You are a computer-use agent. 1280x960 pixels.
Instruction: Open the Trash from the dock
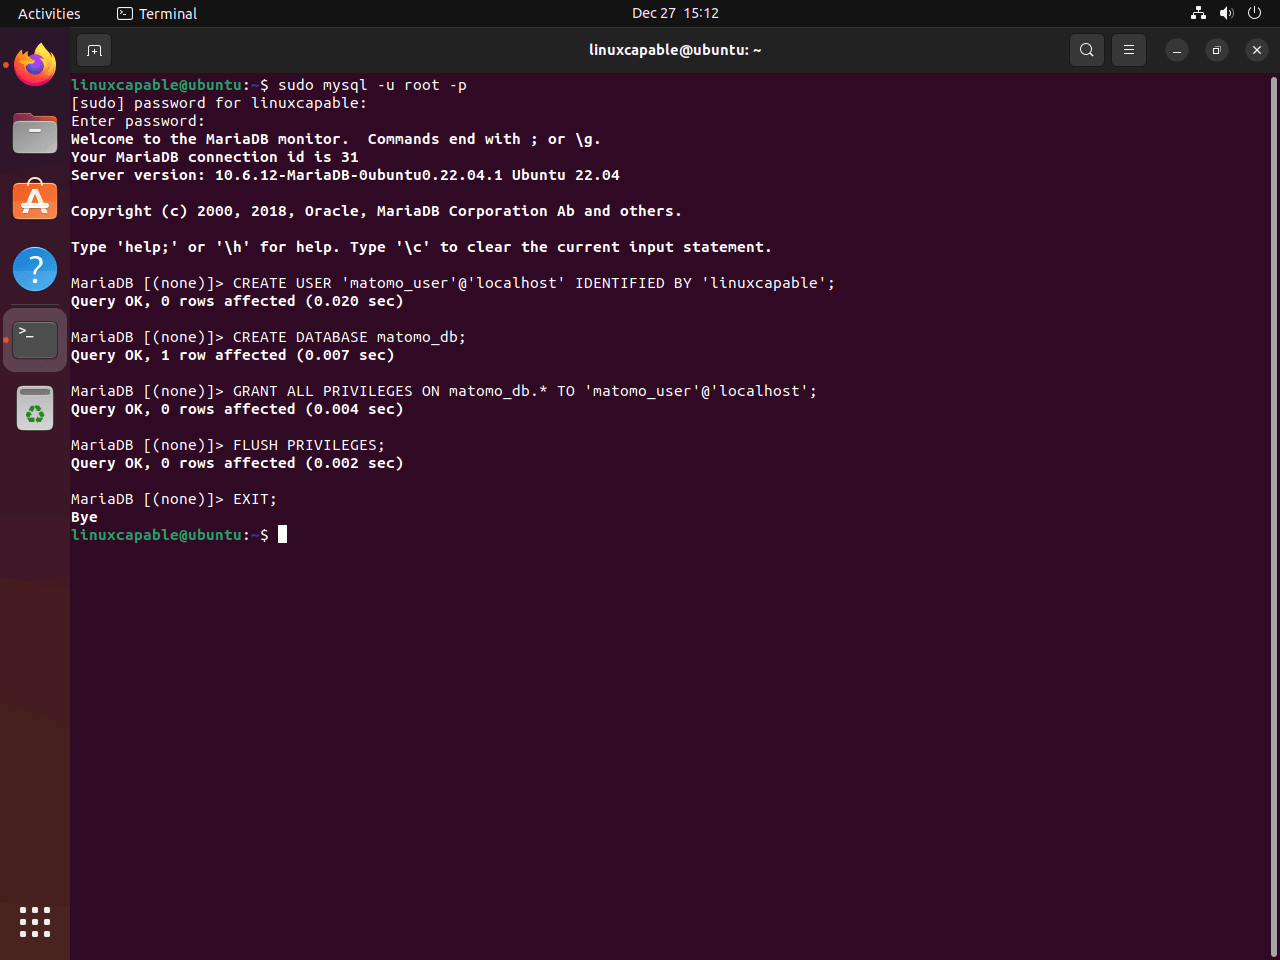point(35,408)
